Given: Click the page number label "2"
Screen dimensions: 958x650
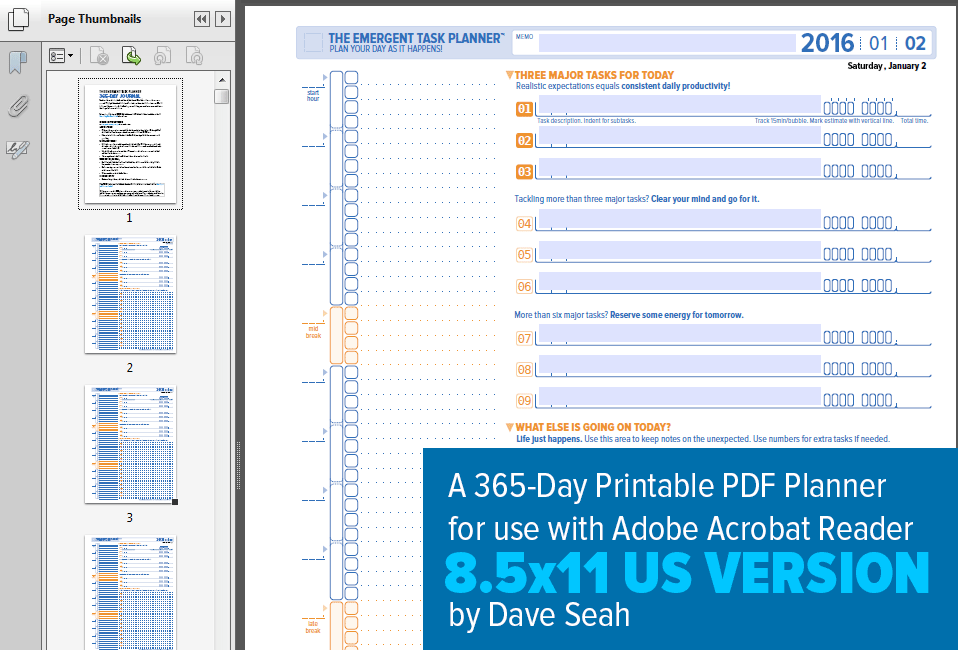Looking at the screenshot, I should [130, 368].
